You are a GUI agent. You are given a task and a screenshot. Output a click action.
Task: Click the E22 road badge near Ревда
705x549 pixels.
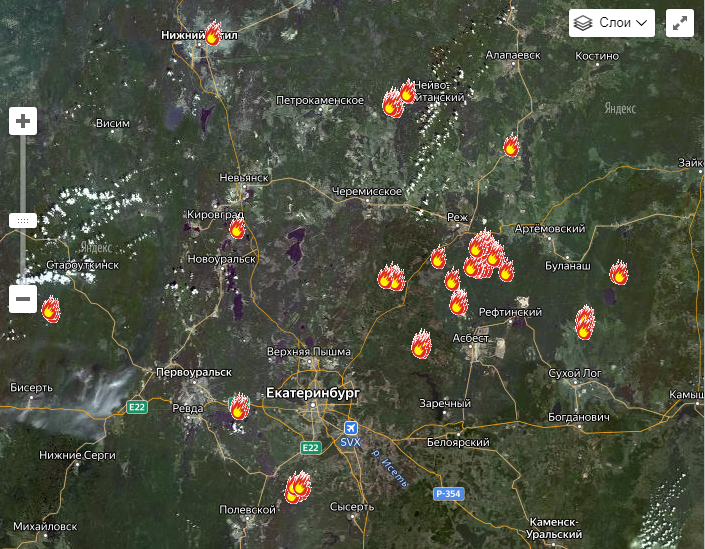coord(136,407)
